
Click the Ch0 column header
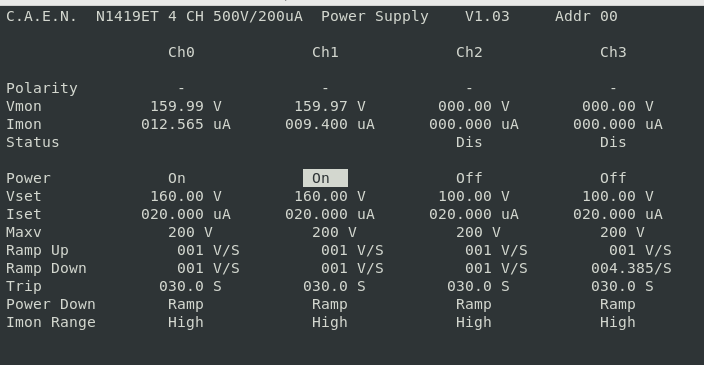click(x=181, y=53)
